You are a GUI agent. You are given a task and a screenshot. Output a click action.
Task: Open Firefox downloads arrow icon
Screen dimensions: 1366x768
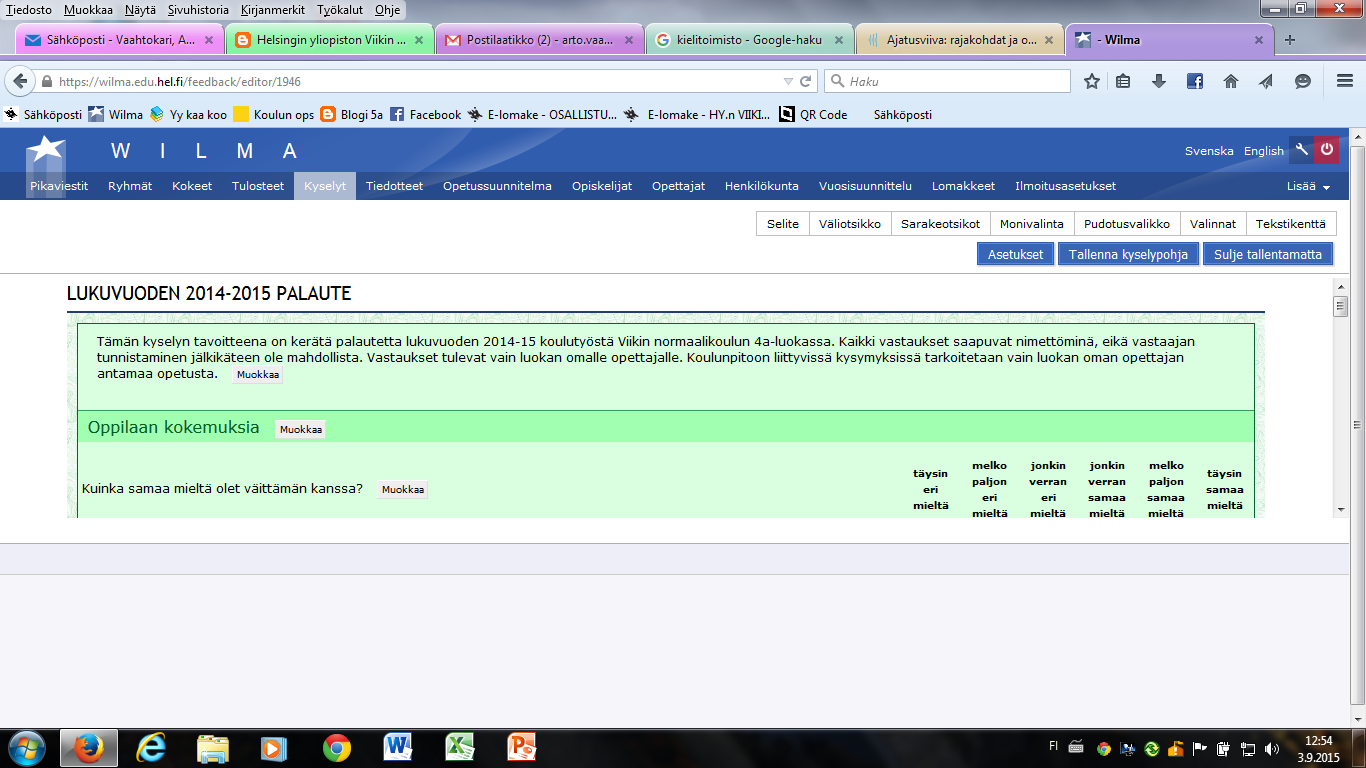1159,81
